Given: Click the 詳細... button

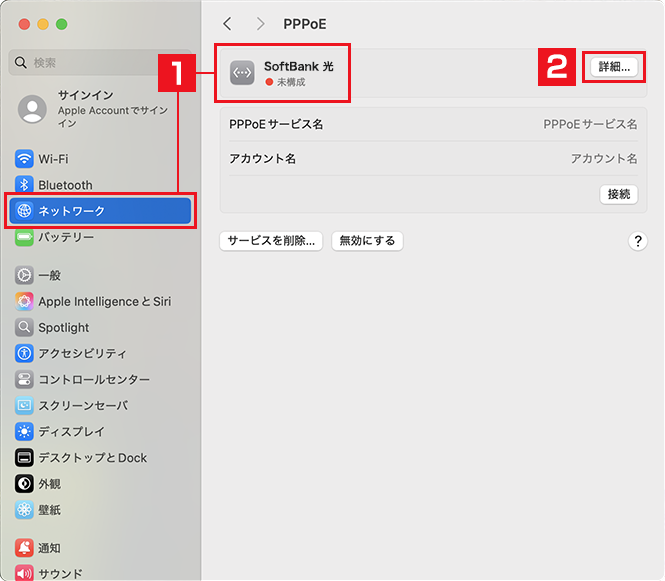Looking at the screenshot, I should coord(611,67).
